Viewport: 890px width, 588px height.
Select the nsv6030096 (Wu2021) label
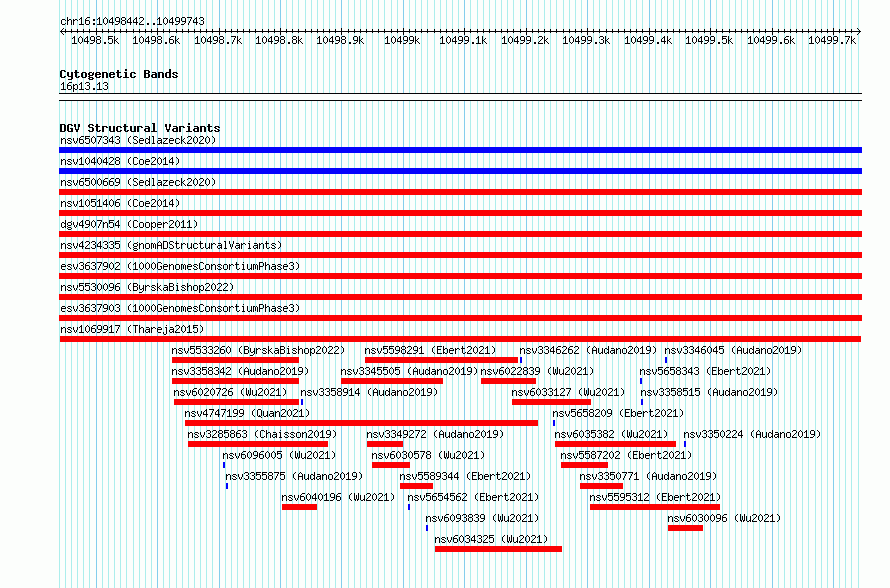coord(724,518)
